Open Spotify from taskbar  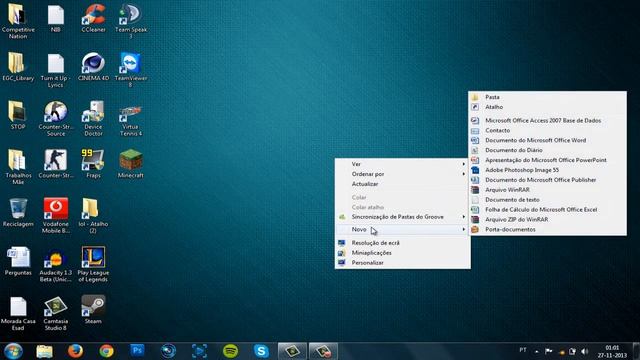point(231,351)
